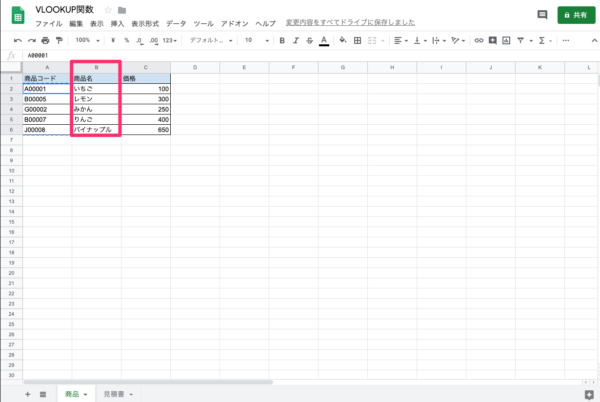Click the save status link
The height and width of the screenshot is (402, 600).
click(x=350, y=23)
